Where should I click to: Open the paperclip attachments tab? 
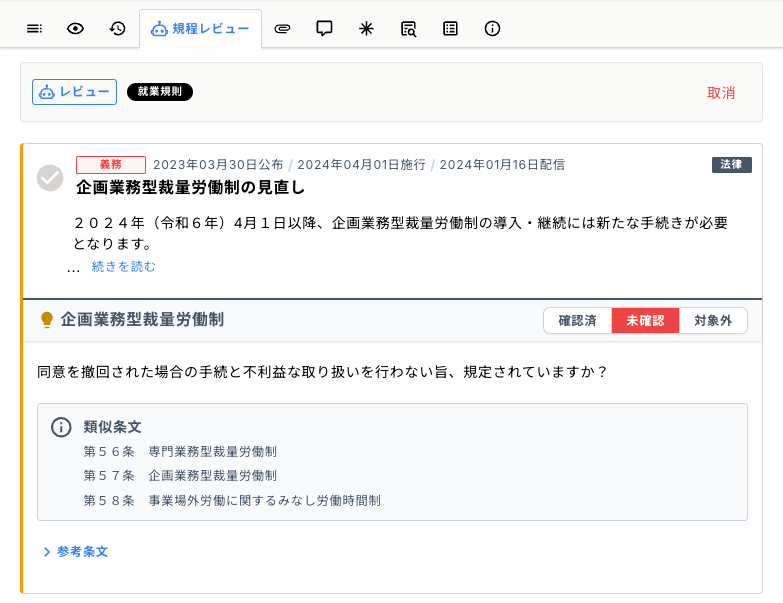tap(282, 29)
